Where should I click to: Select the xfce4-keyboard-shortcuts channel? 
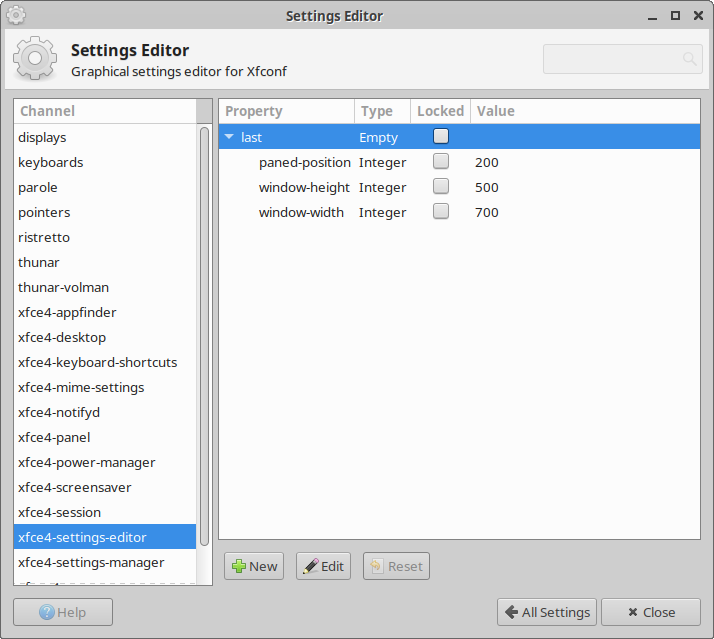click(x=97, y=362)
